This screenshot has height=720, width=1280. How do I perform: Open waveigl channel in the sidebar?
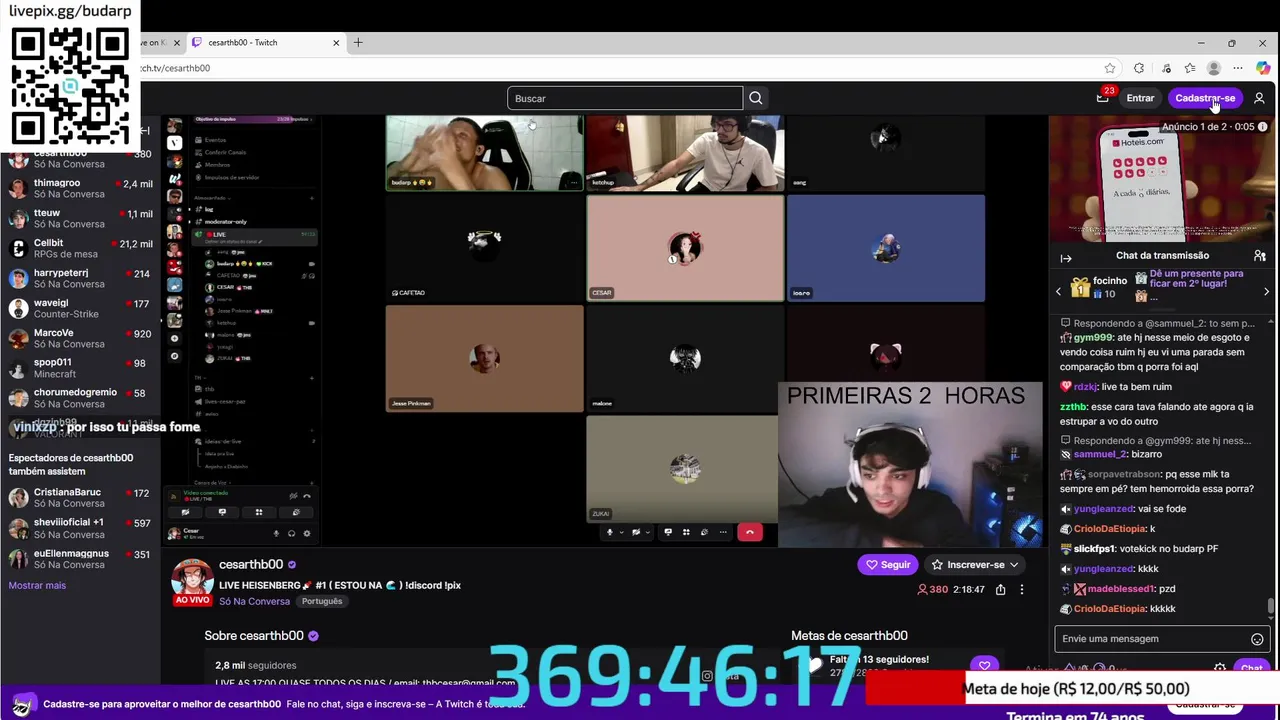click(x=80, y=308)
